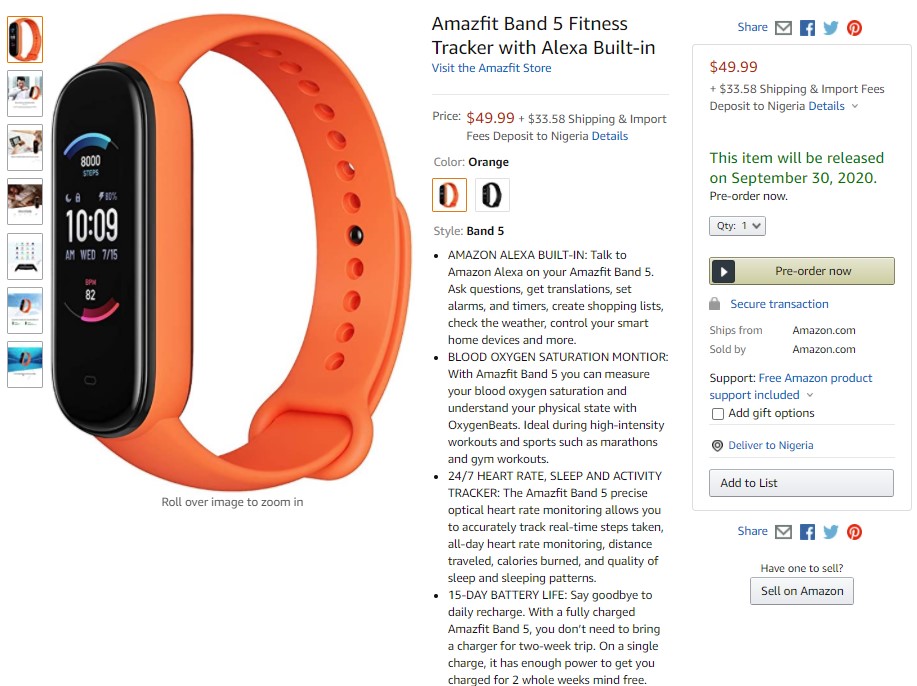Visit the Amazfit Store link
This screenshot has height=686, width=917.
(x=491, y=68)
